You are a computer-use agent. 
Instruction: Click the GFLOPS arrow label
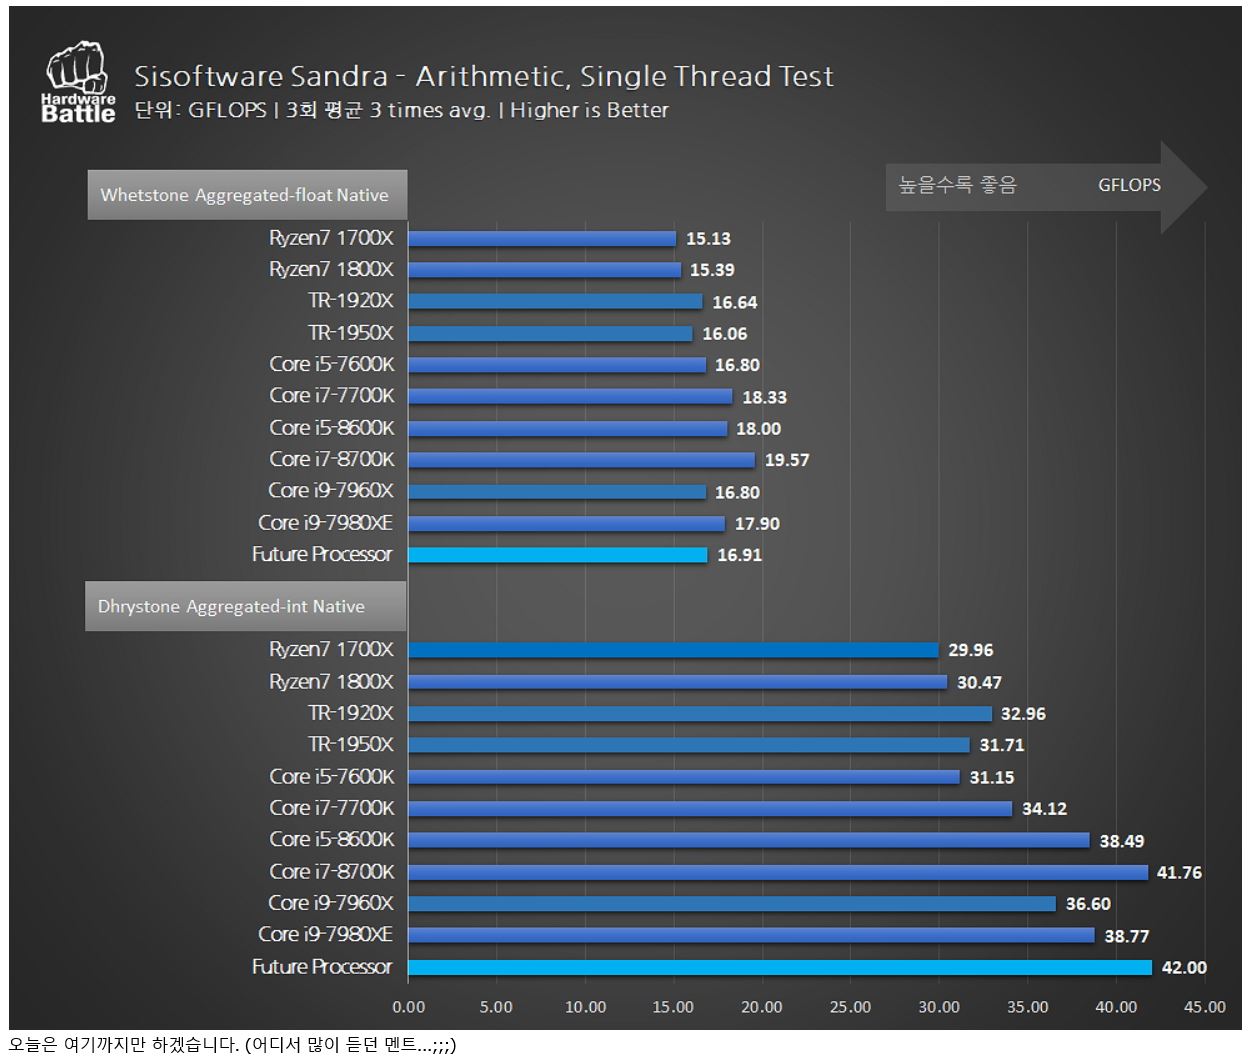click(1129, 185)
